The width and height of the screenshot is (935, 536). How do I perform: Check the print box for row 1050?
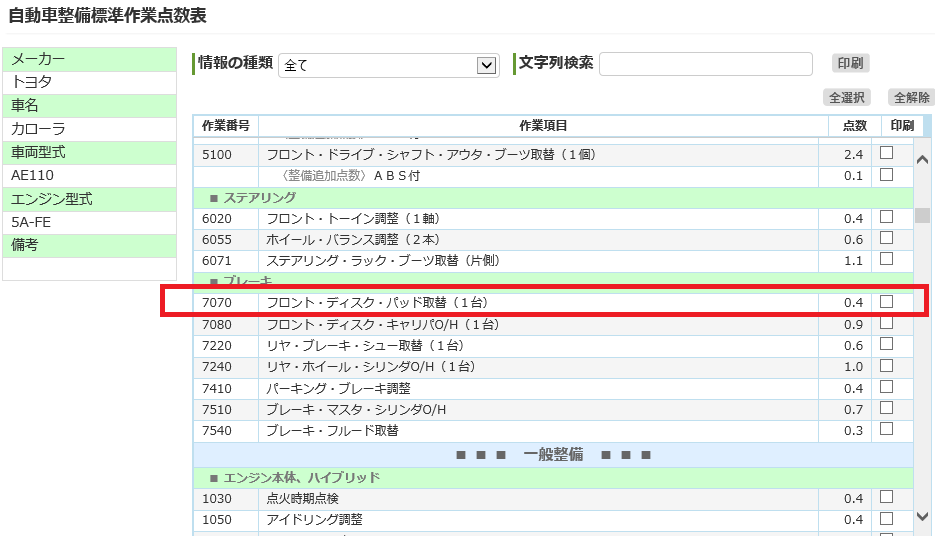(887, 518)
